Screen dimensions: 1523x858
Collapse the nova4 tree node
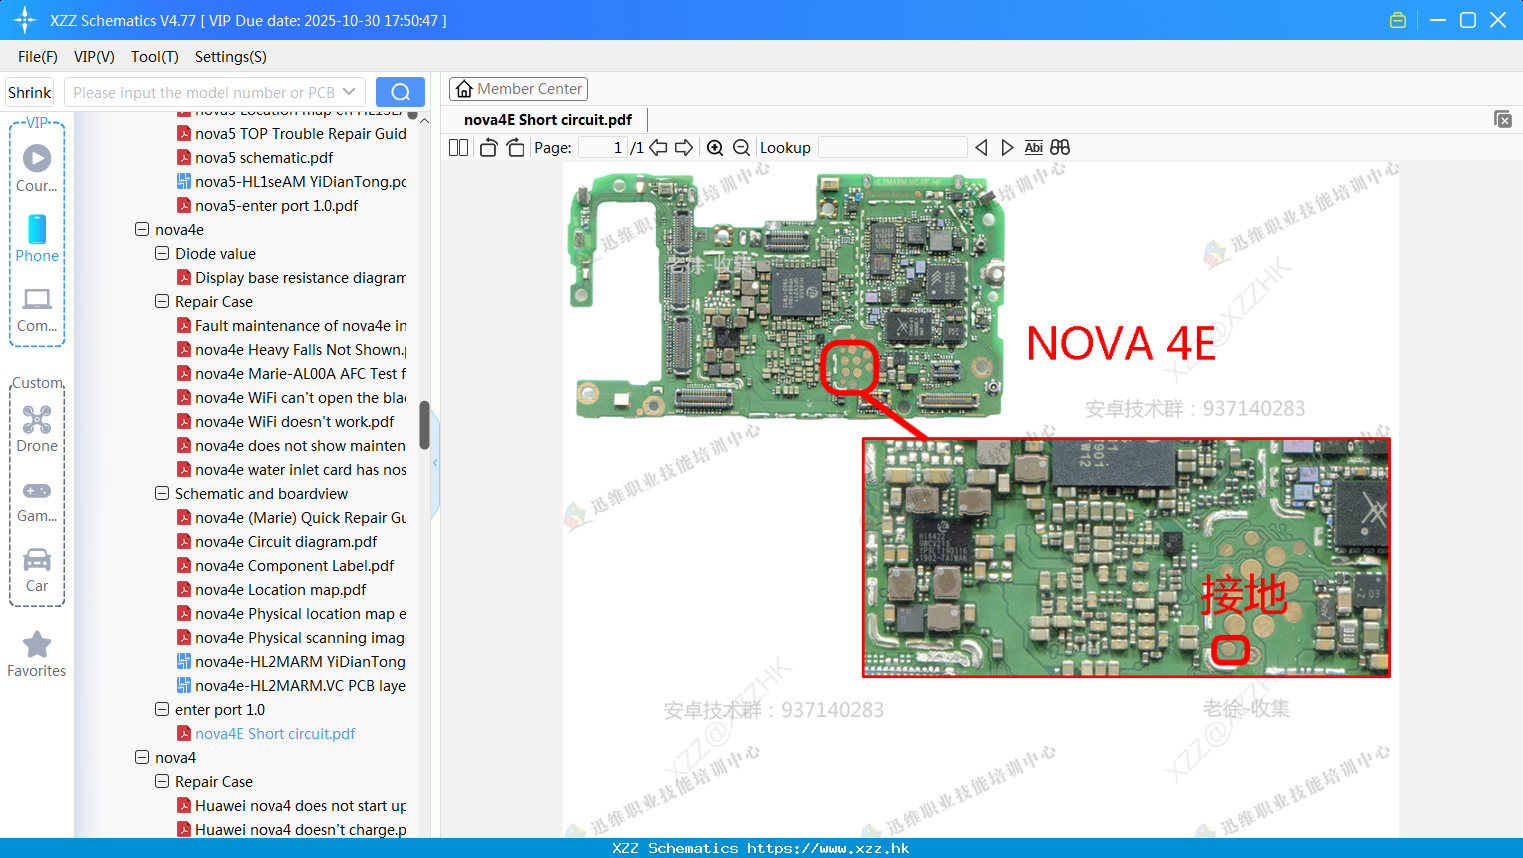click(142, 758)
